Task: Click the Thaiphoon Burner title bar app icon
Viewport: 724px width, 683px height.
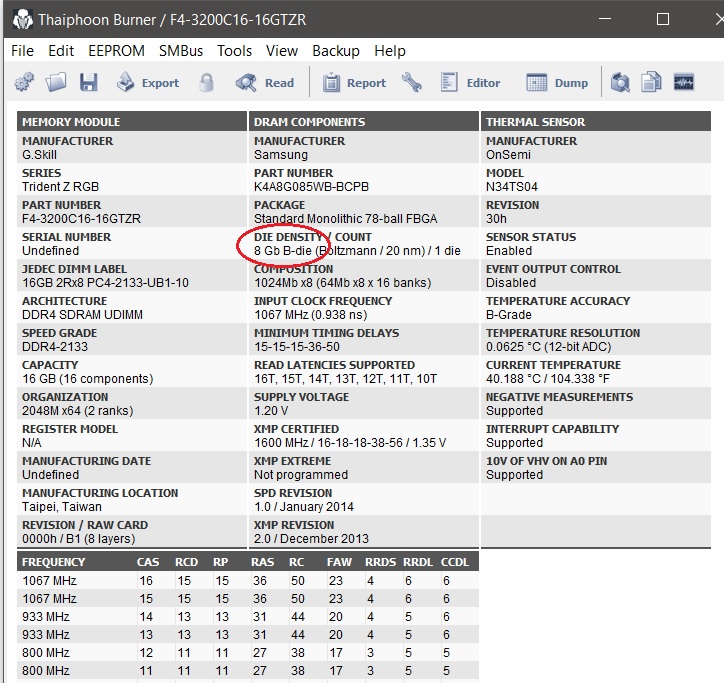Action: (x=23, y=20)
